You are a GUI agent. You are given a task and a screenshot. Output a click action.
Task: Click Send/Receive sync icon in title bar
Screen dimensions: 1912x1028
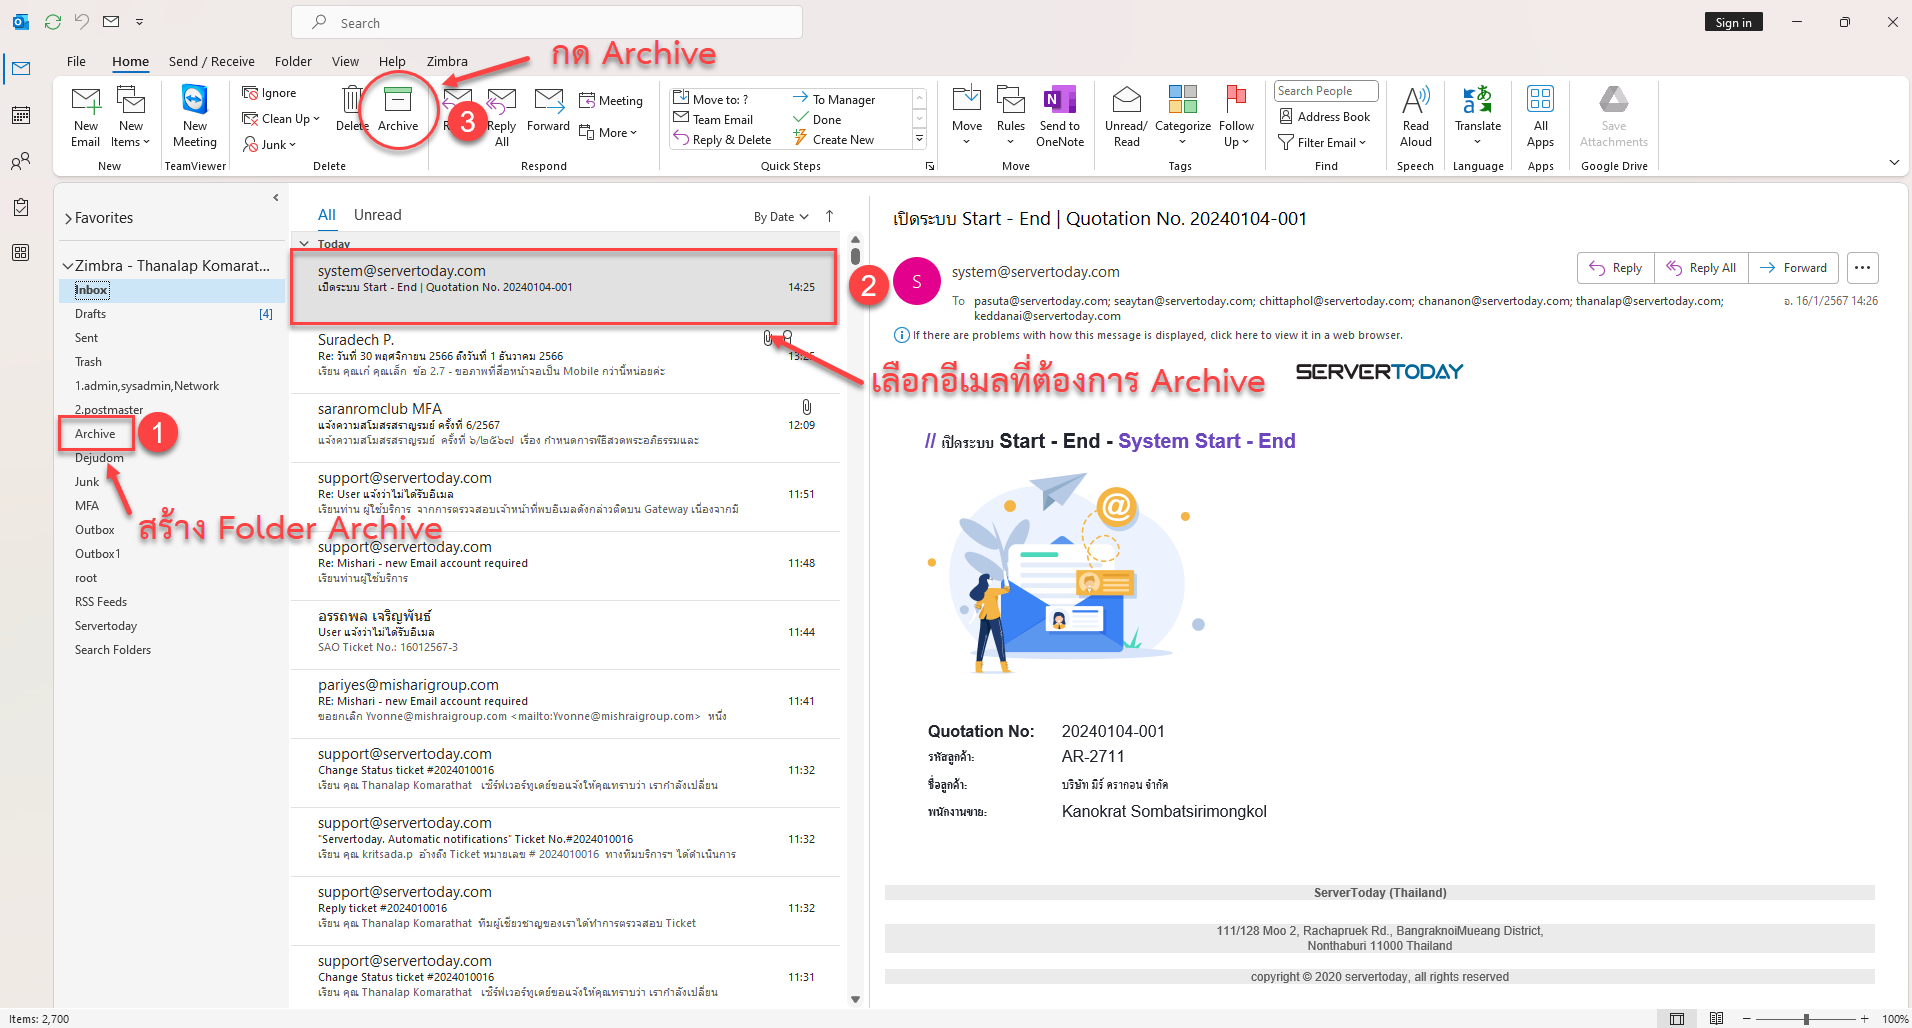point(53,22)
